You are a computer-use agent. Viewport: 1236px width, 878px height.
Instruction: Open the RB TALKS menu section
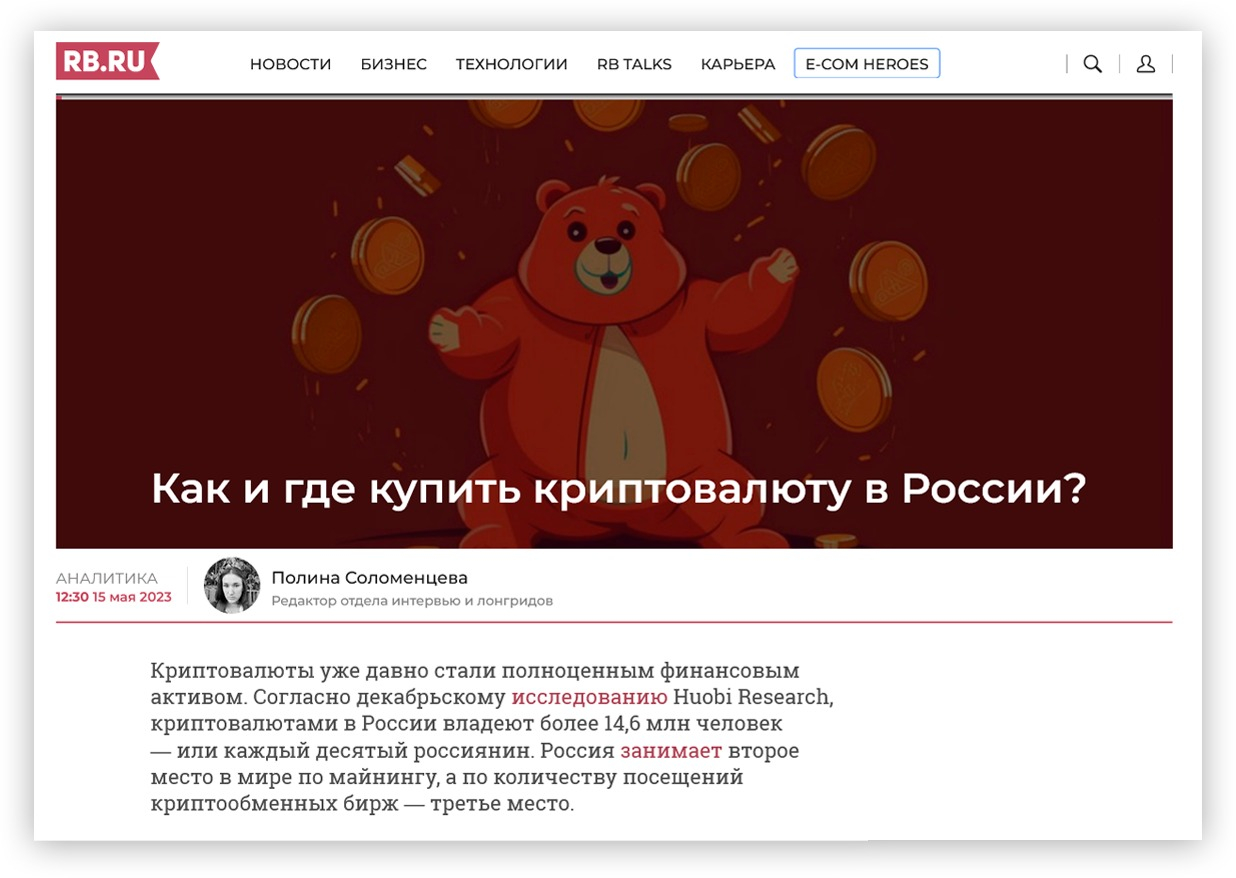point(634,64)
